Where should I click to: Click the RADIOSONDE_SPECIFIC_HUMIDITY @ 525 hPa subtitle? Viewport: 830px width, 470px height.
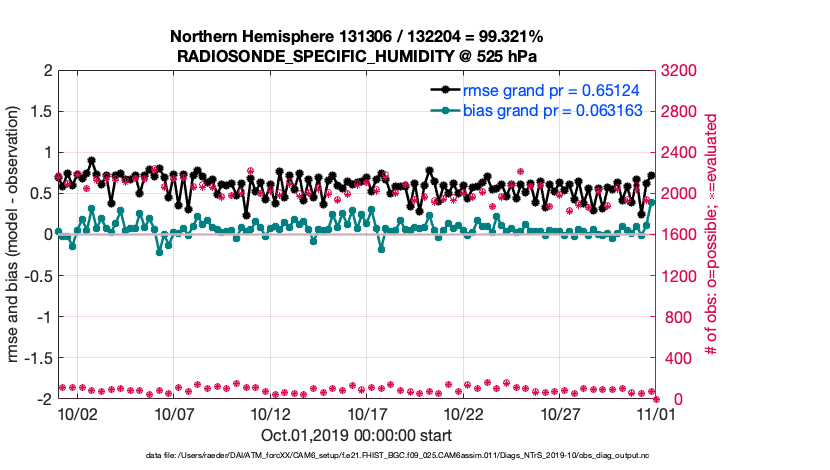(x=357, y=56)
